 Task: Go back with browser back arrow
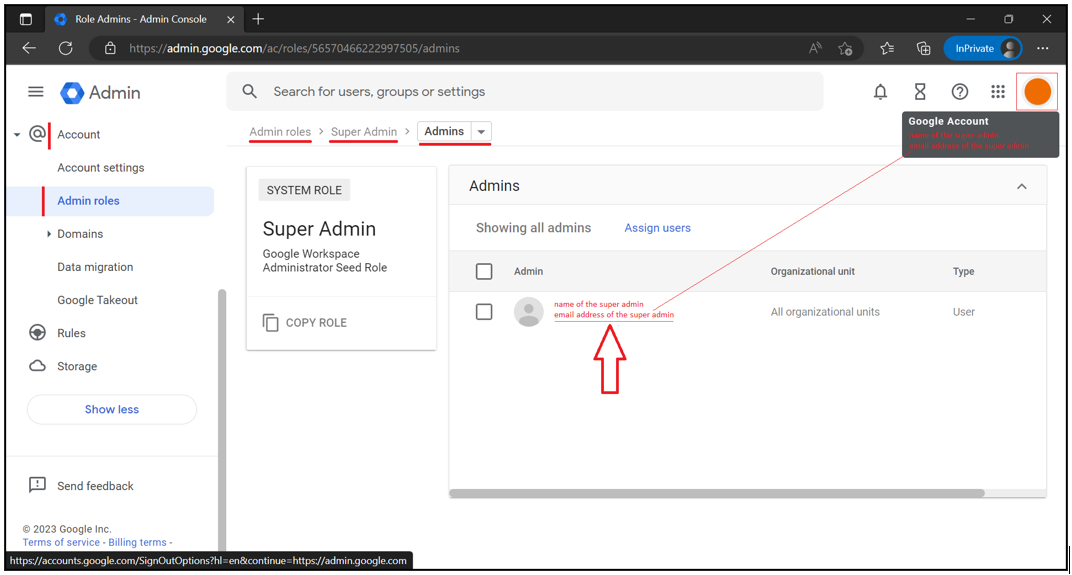pyautogui.click(x=29, y=48)
